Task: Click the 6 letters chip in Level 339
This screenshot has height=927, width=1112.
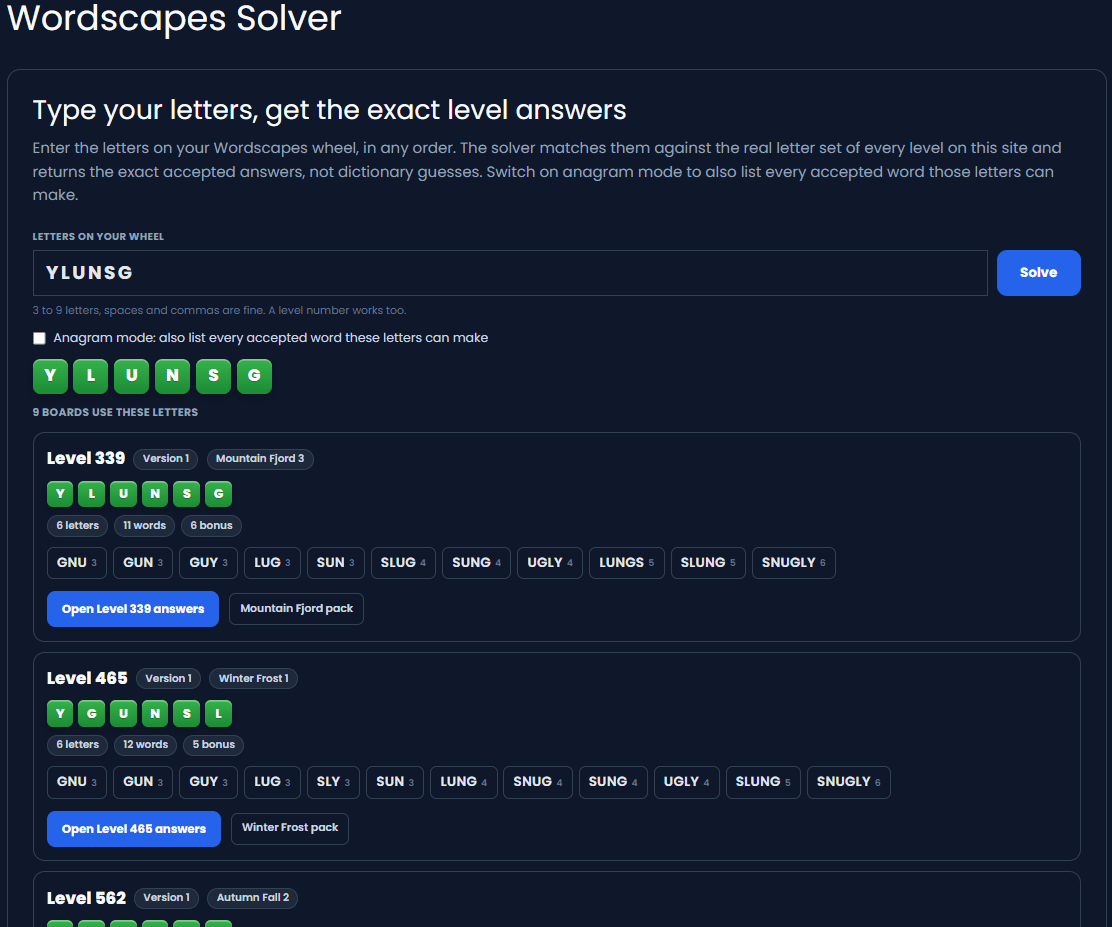Action: [77, 526]
